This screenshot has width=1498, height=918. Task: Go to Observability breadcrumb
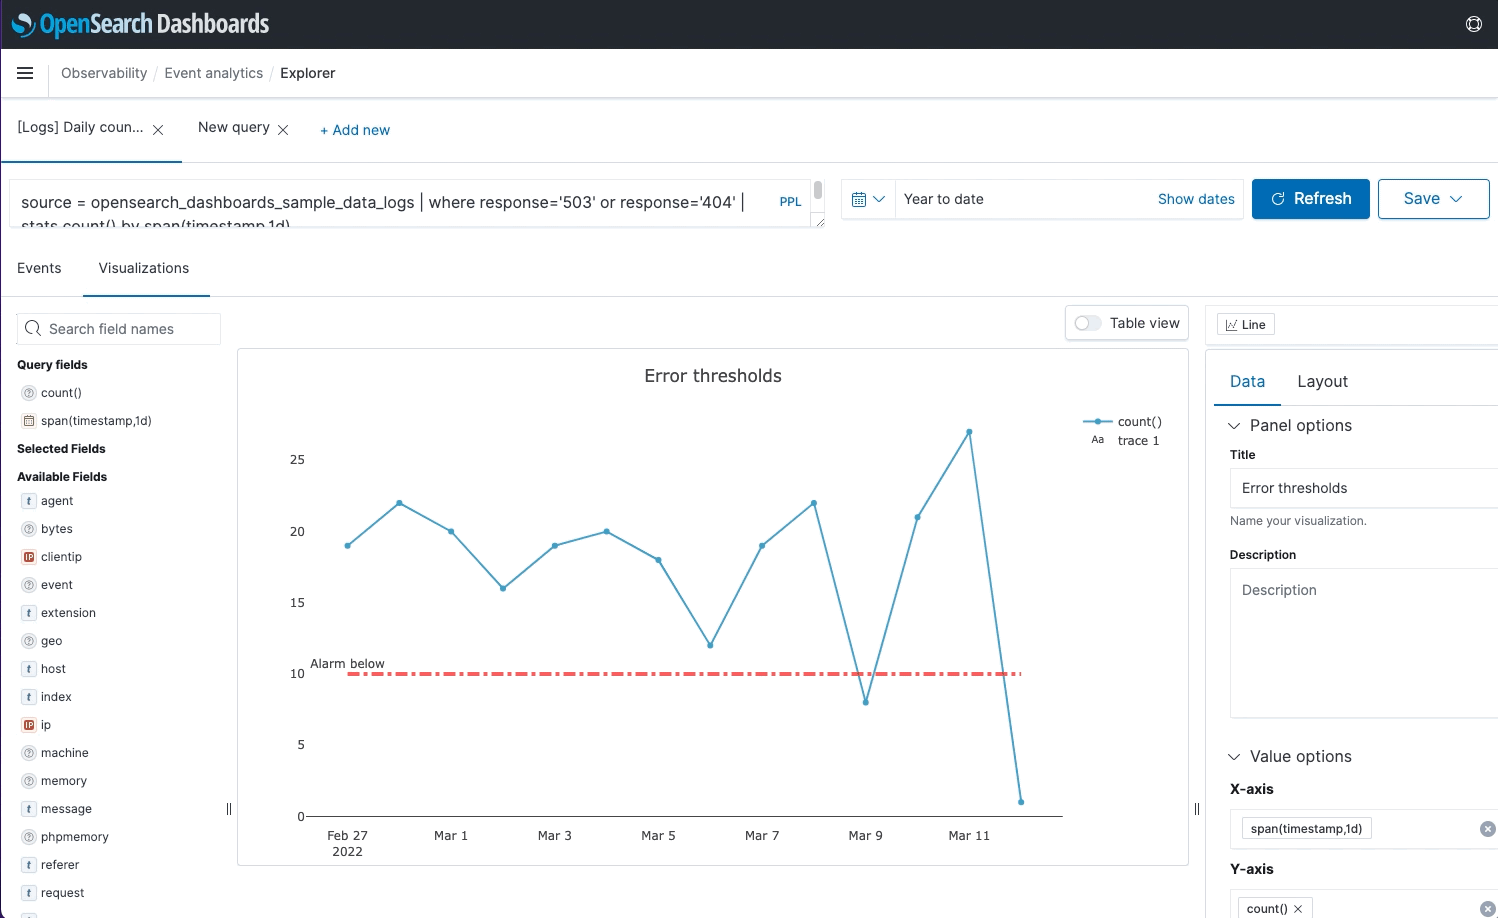[x=104, y=73]
